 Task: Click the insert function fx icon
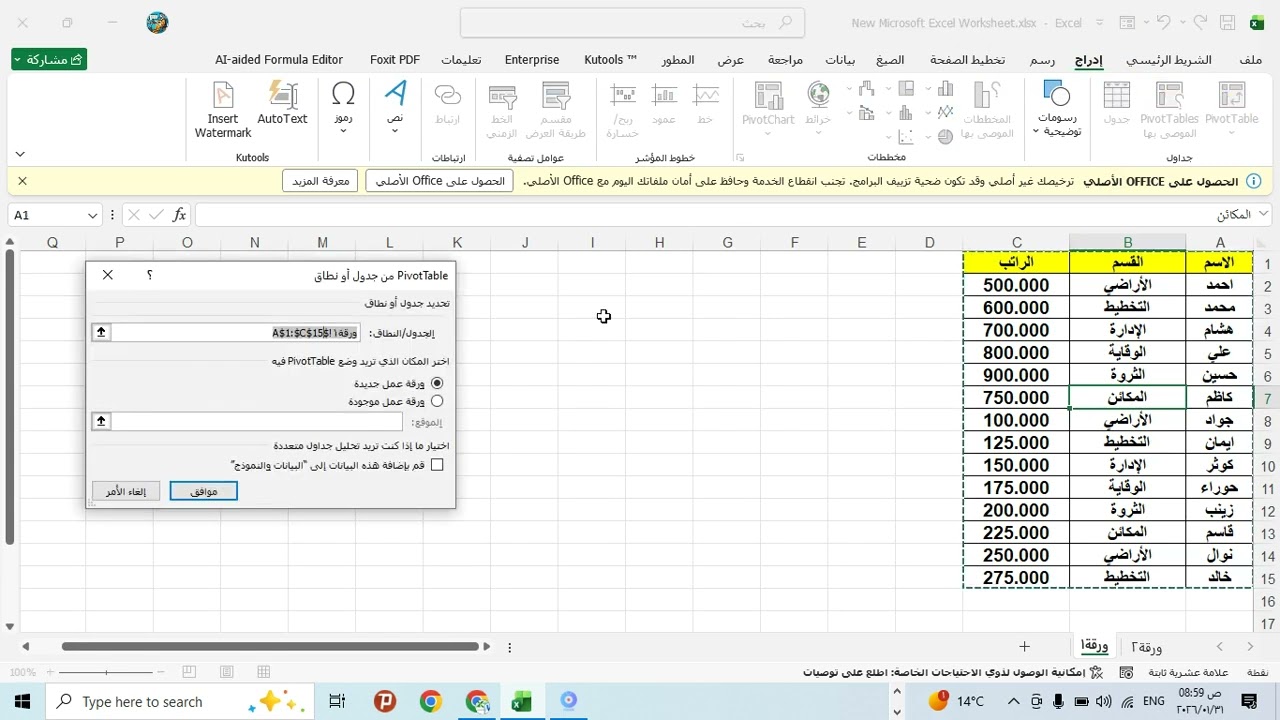click(x=180, y=215)
